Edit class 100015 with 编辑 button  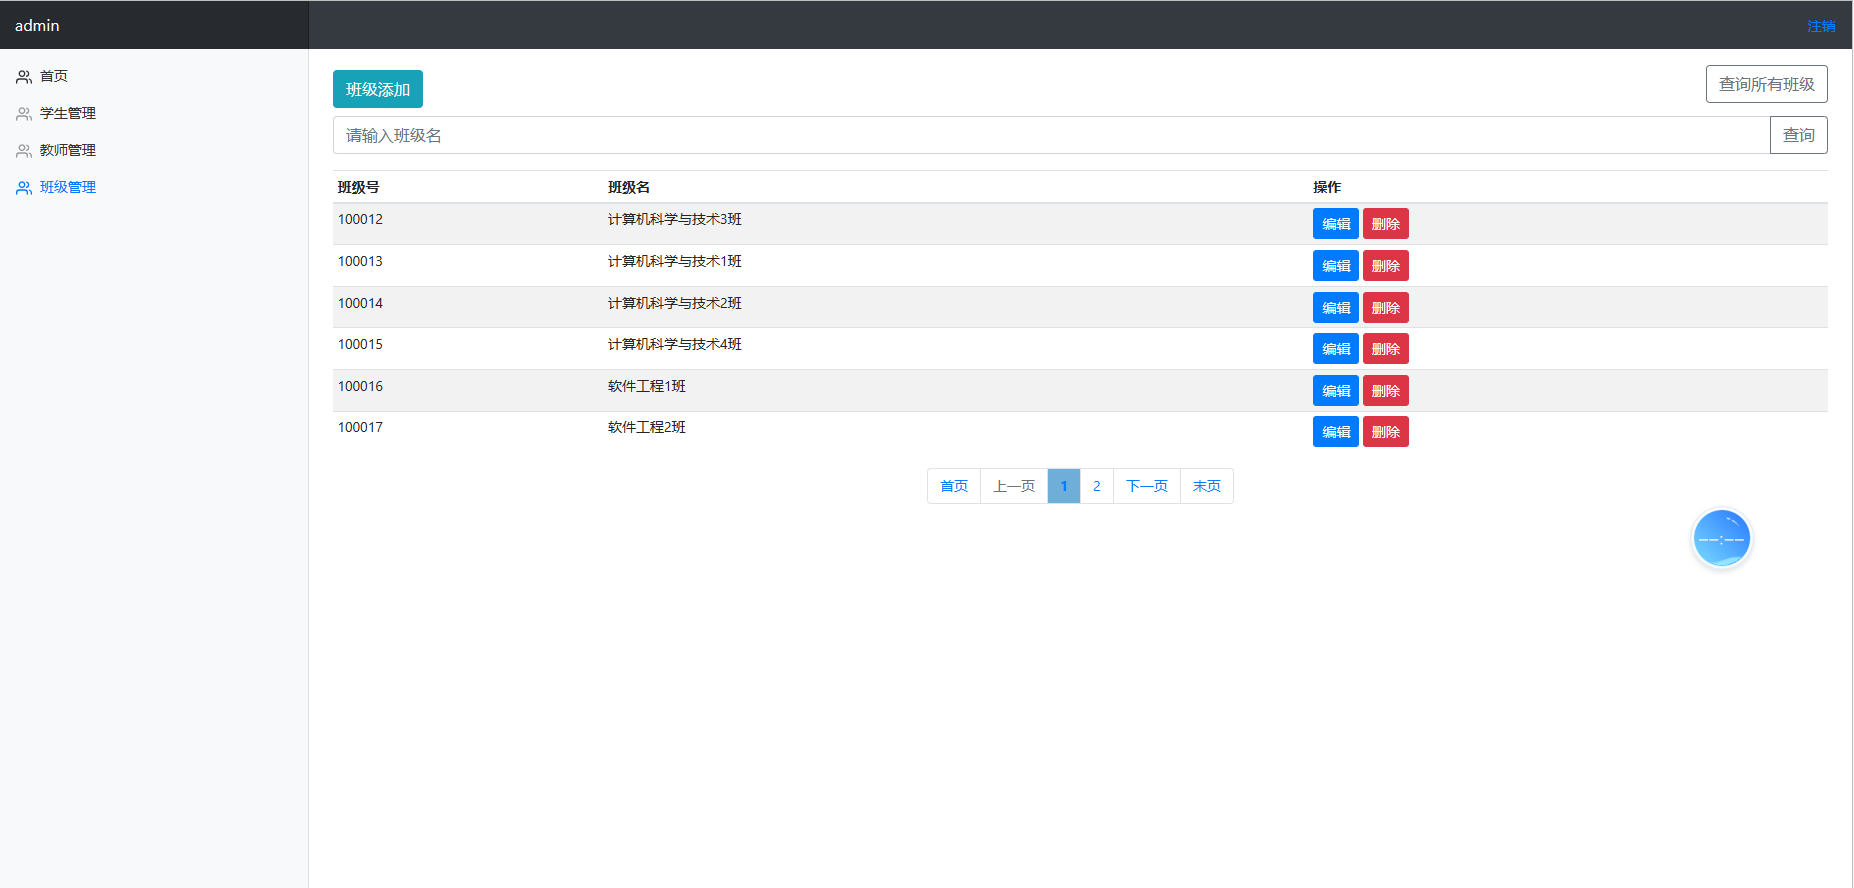1336,349
